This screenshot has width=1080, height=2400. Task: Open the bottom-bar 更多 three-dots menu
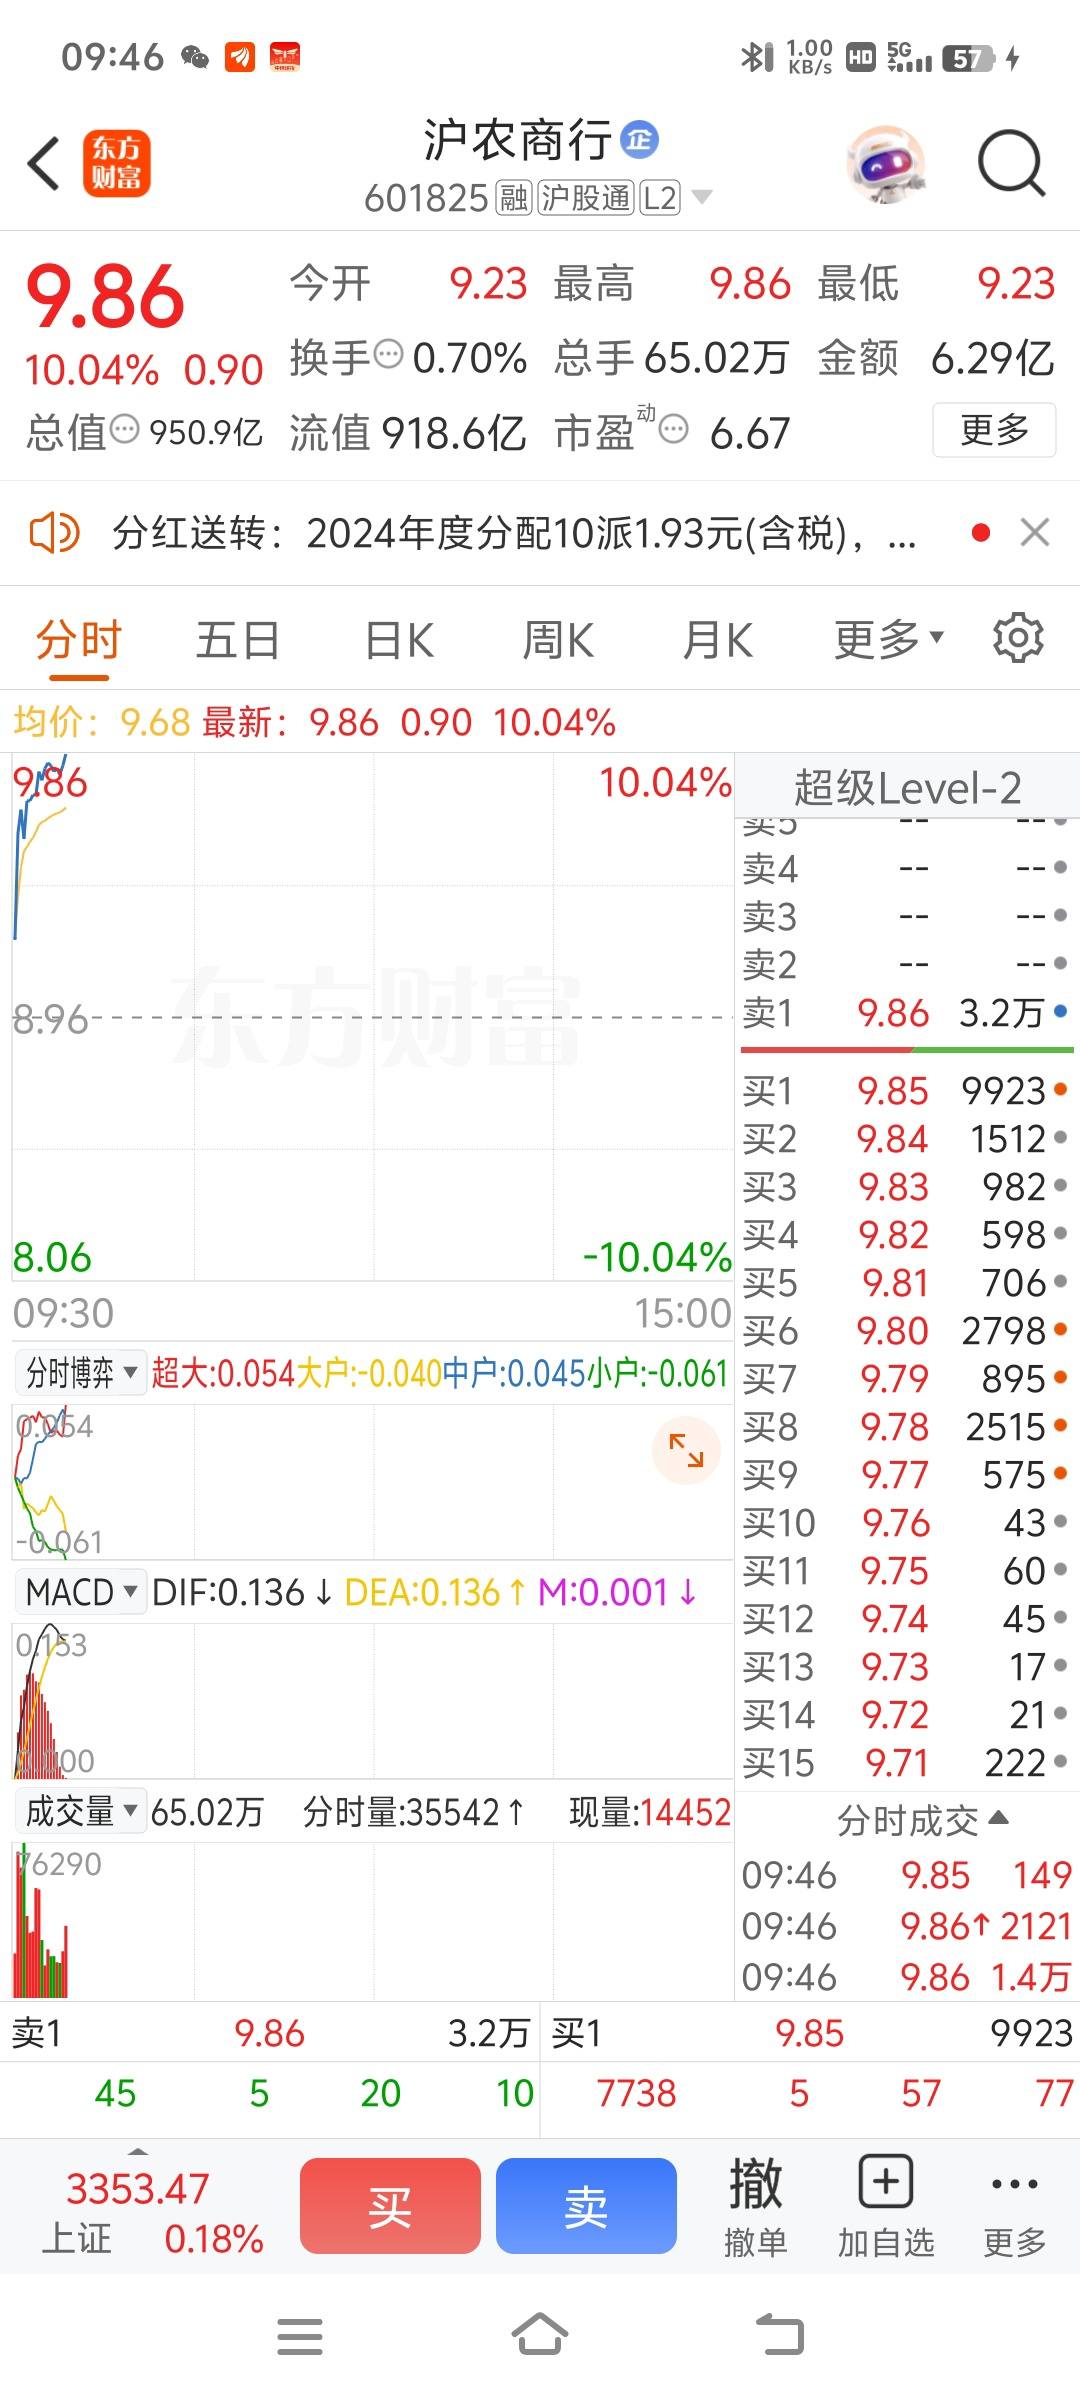[1014, 2185]
